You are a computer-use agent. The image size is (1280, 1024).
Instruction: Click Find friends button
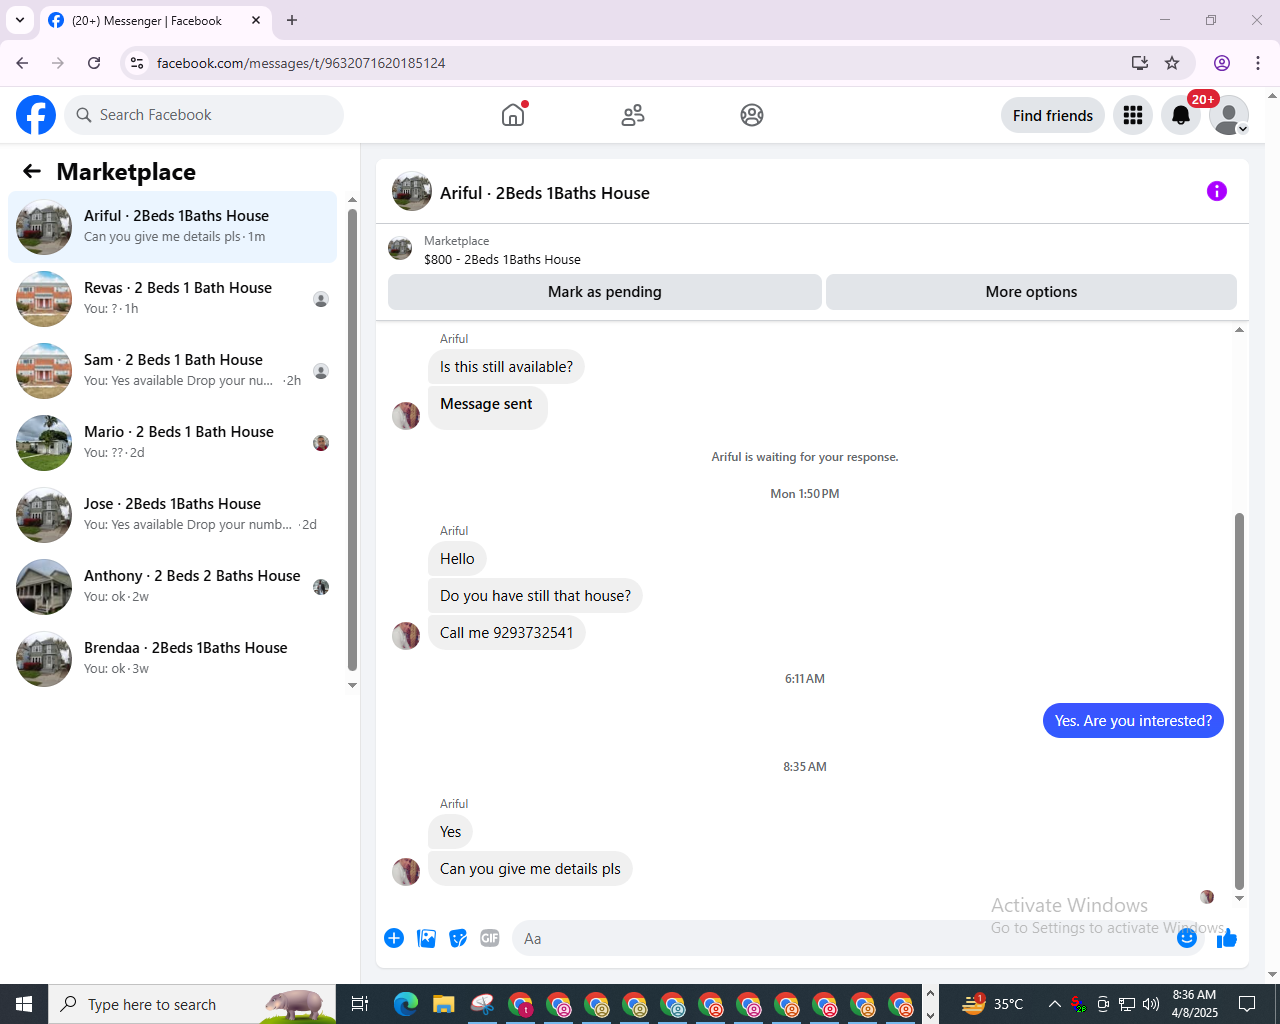[1053, 115]
